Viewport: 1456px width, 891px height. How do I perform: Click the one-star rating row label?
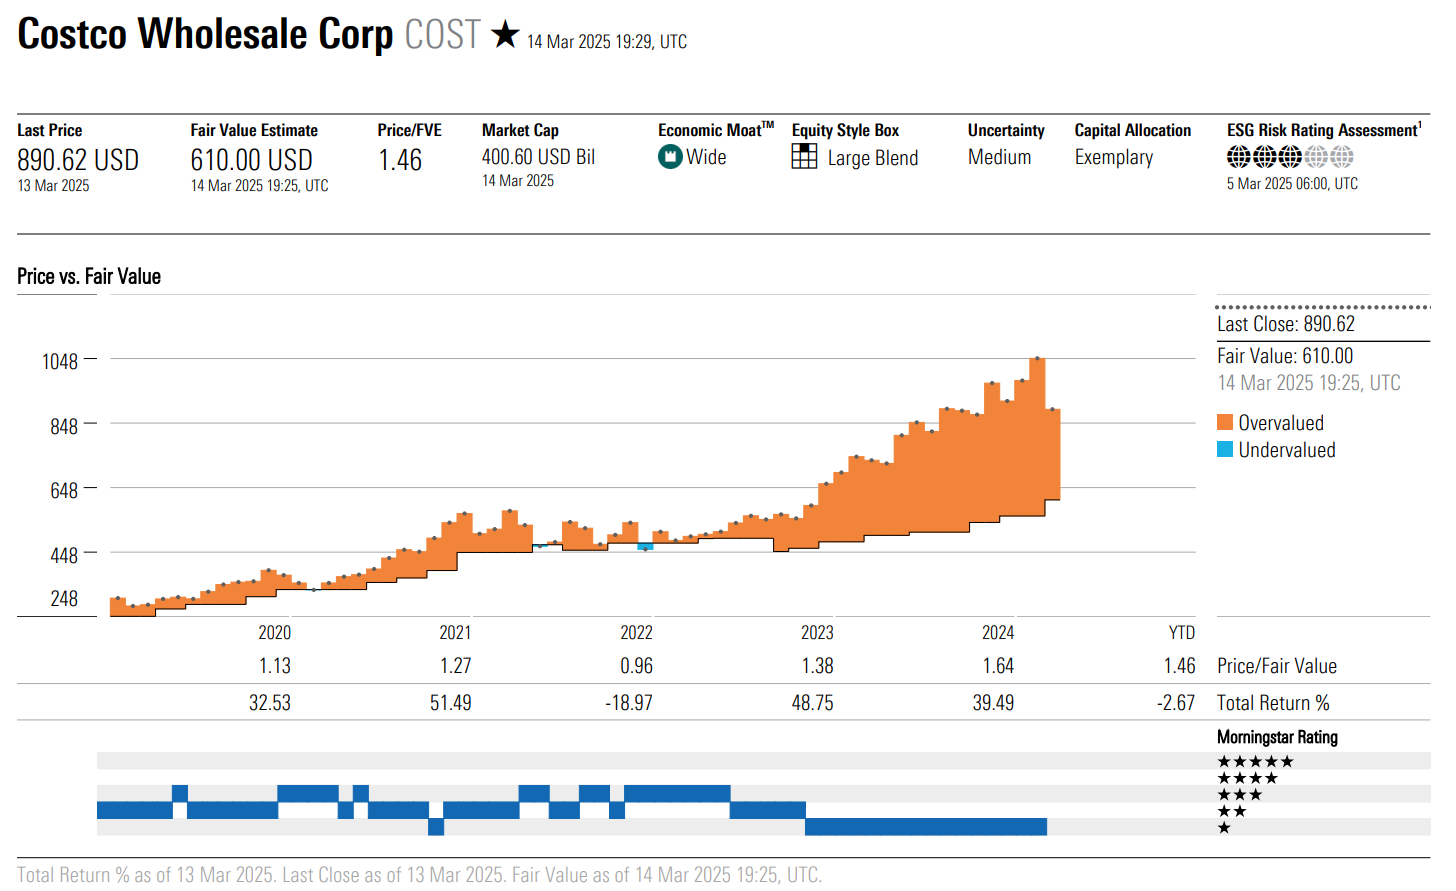click(x=1224, y=828)
